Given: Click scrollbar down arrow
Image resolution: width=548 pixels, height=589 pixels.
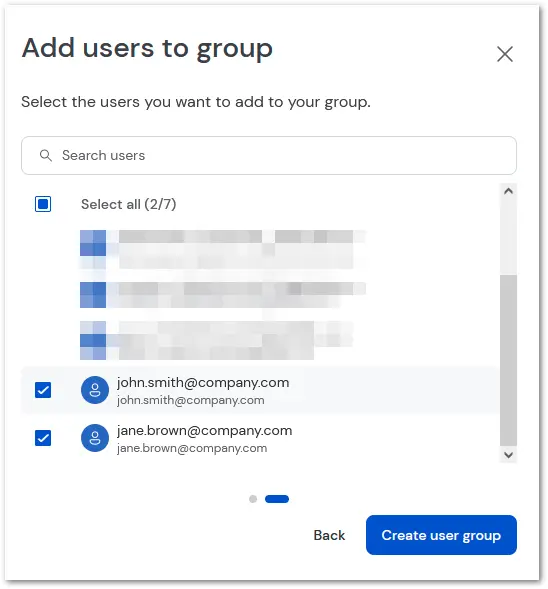Looking at the screenshot, I should [x=508, y=455].
